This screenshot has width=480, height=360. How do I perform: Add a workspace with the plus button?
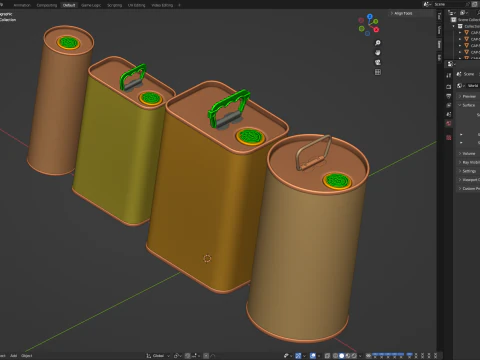[x=179, y=5]
